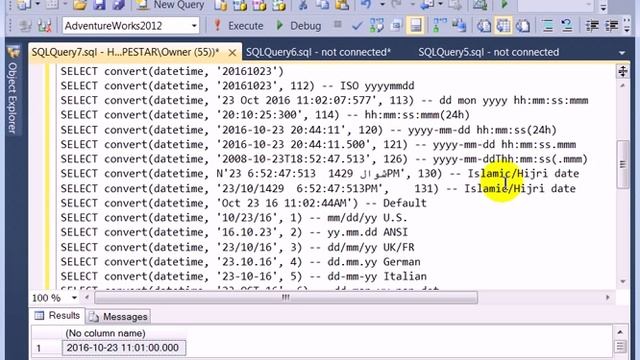
Task: Click the Undo arrow icon
Action: (x=366, y=5)
